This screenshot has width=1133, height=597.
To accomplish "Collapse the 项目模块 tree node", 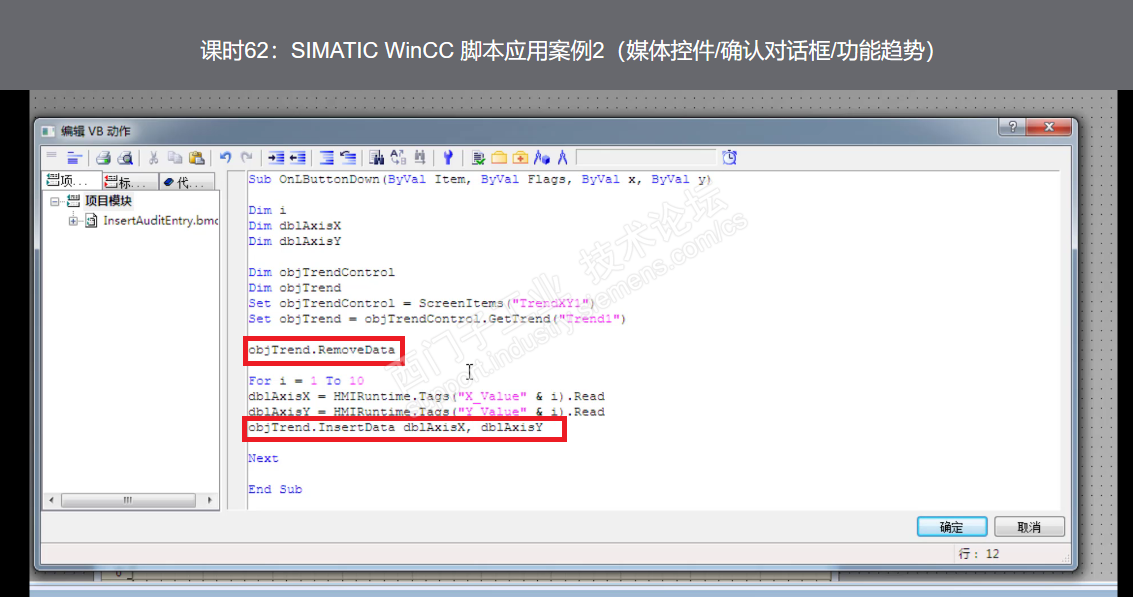I will pos(55,201).
